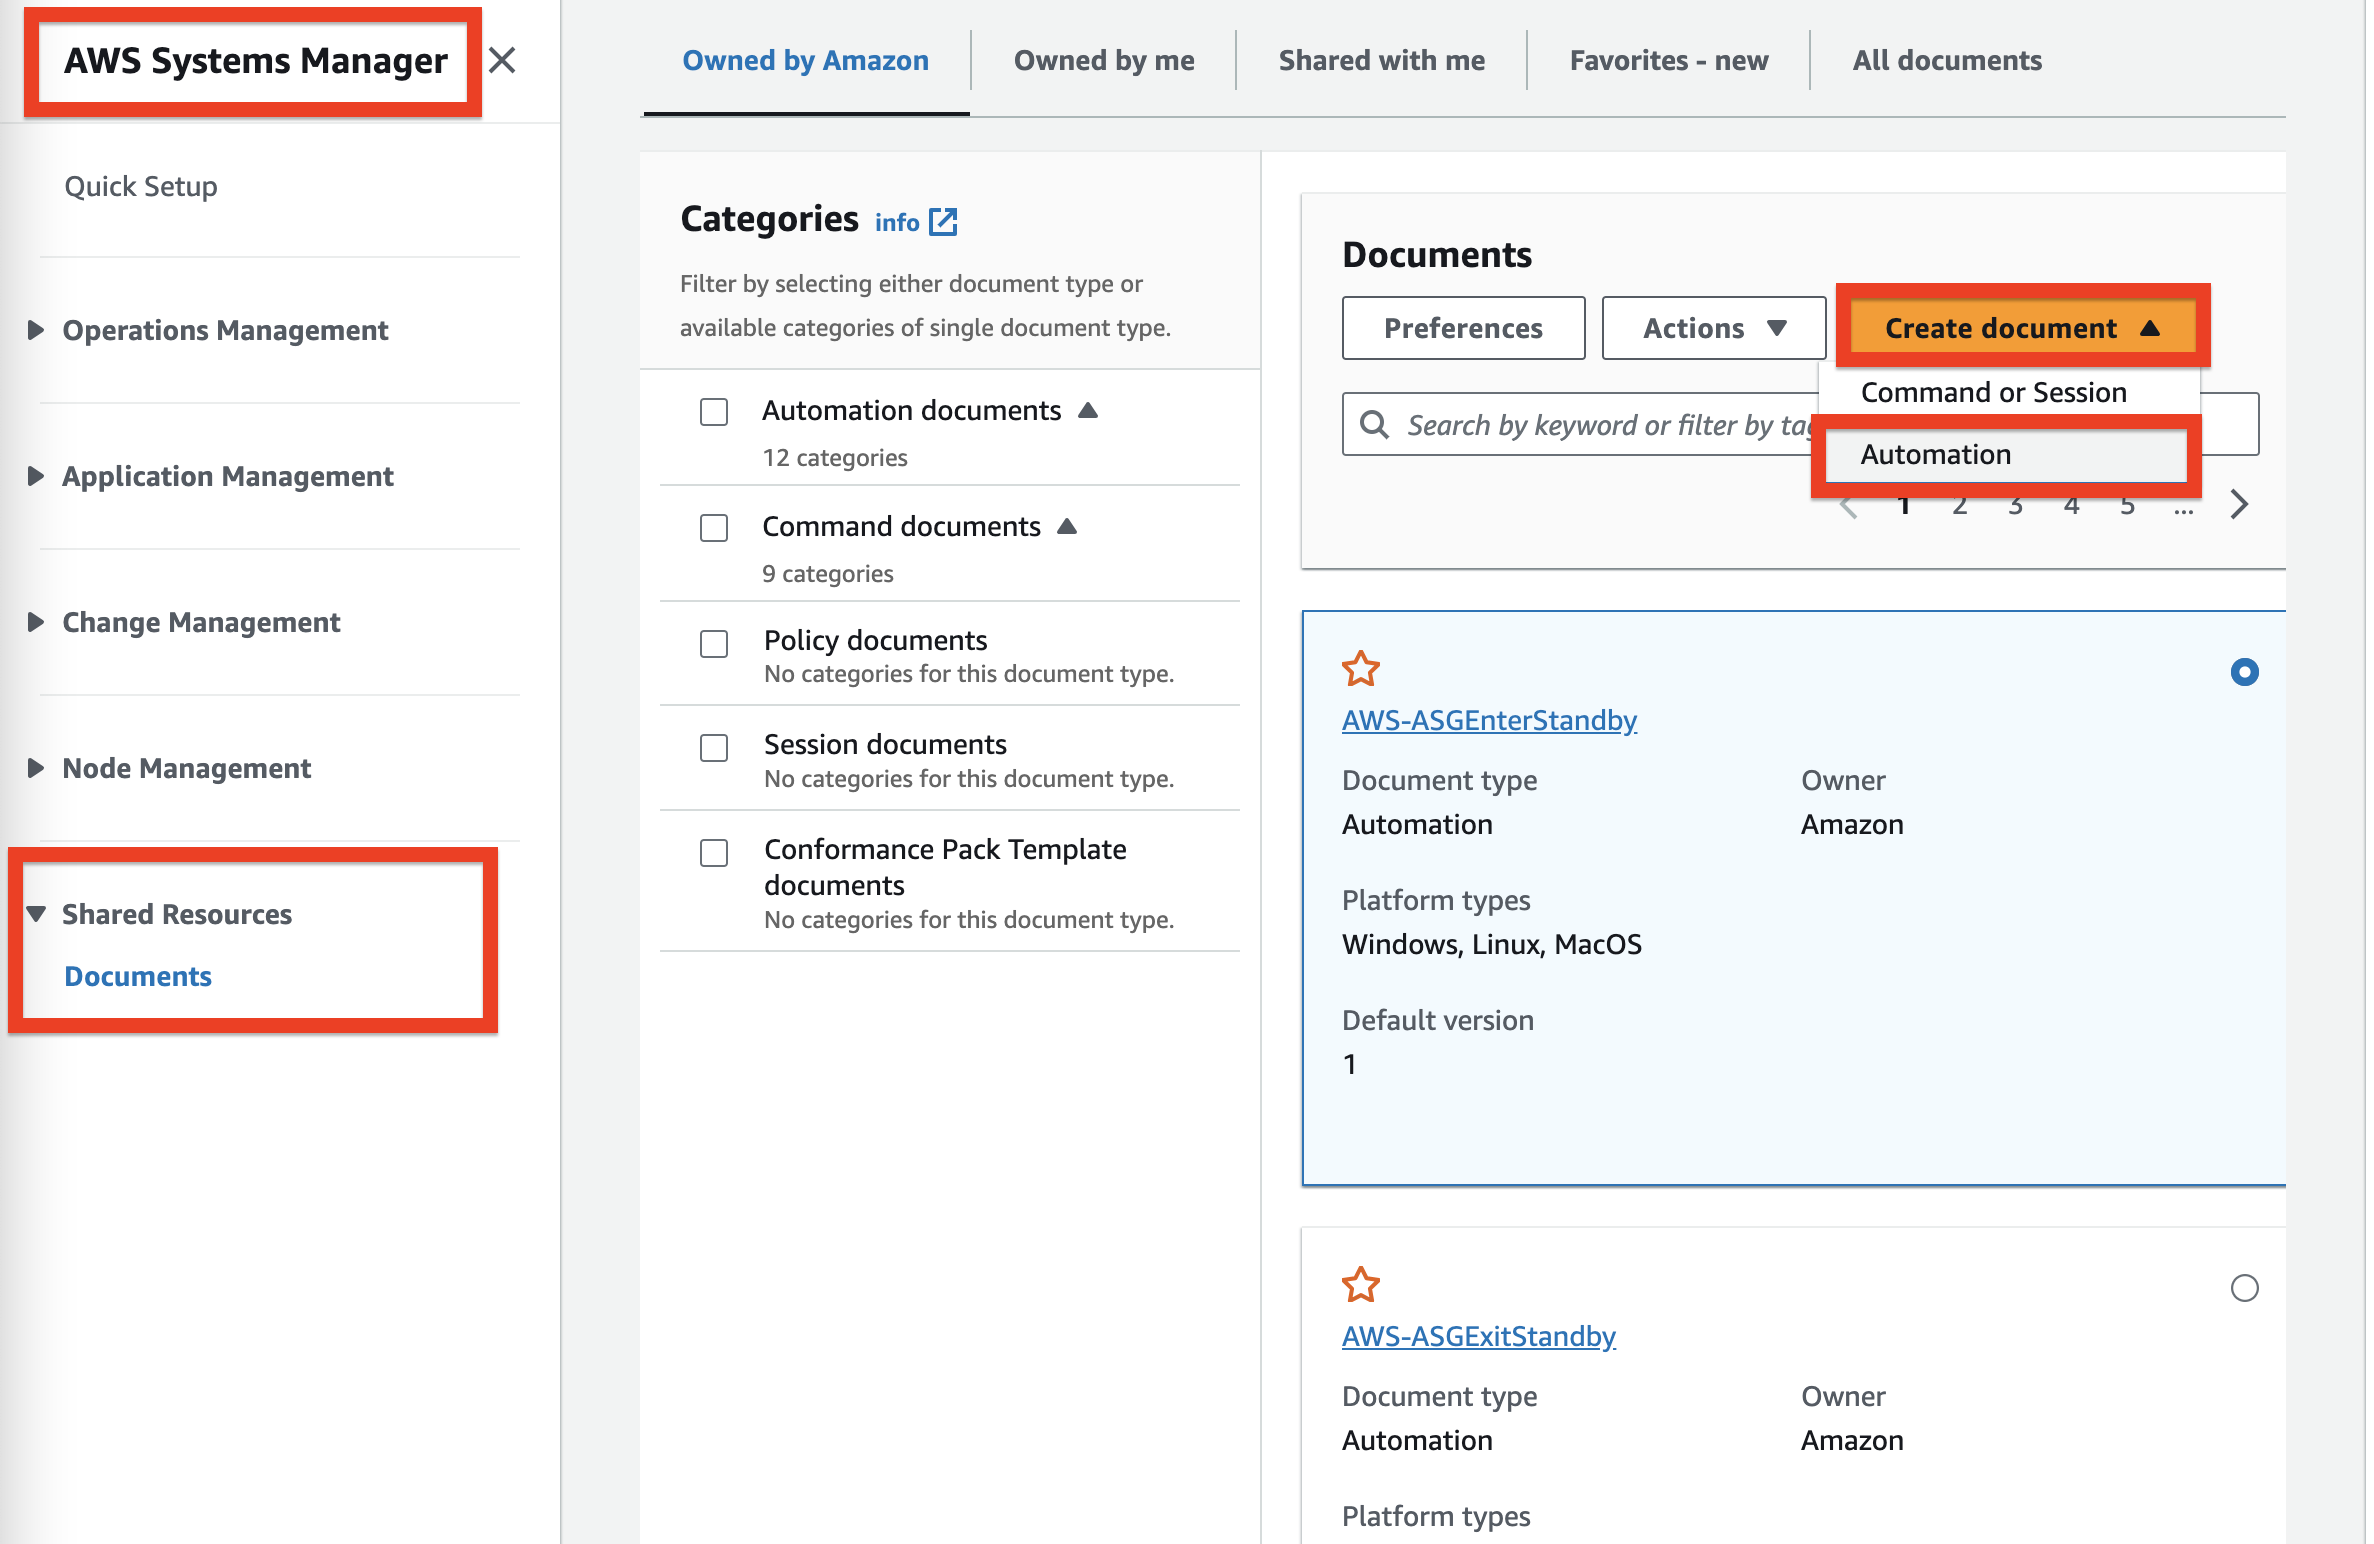Open AWS-ASGEnterStandby document link
This screenshot has width=2374, height=1544.
pos(1488,720)
